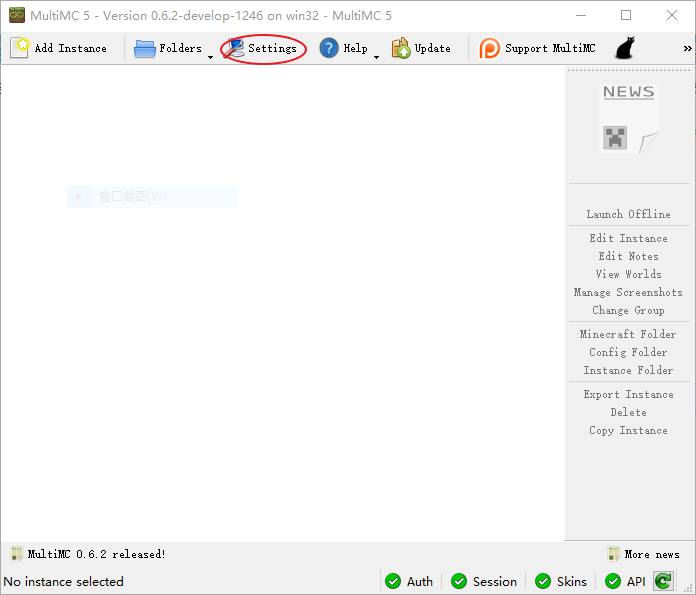Click the Update toolbar label

[433, 48]
